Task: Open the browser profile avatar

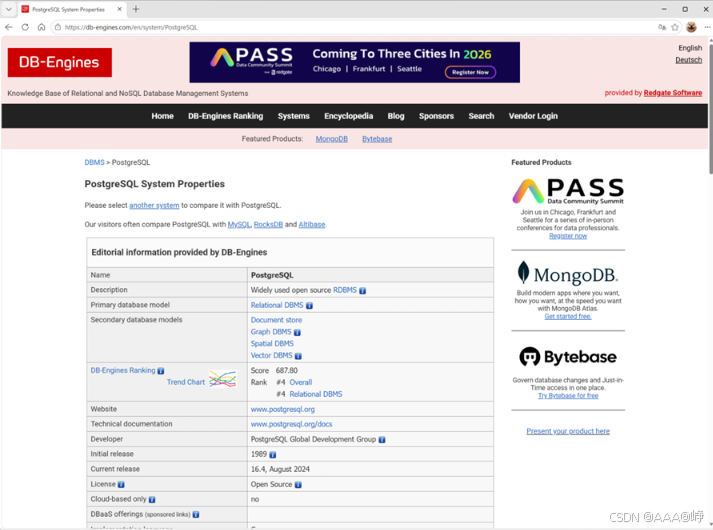Action: point(691,27)
